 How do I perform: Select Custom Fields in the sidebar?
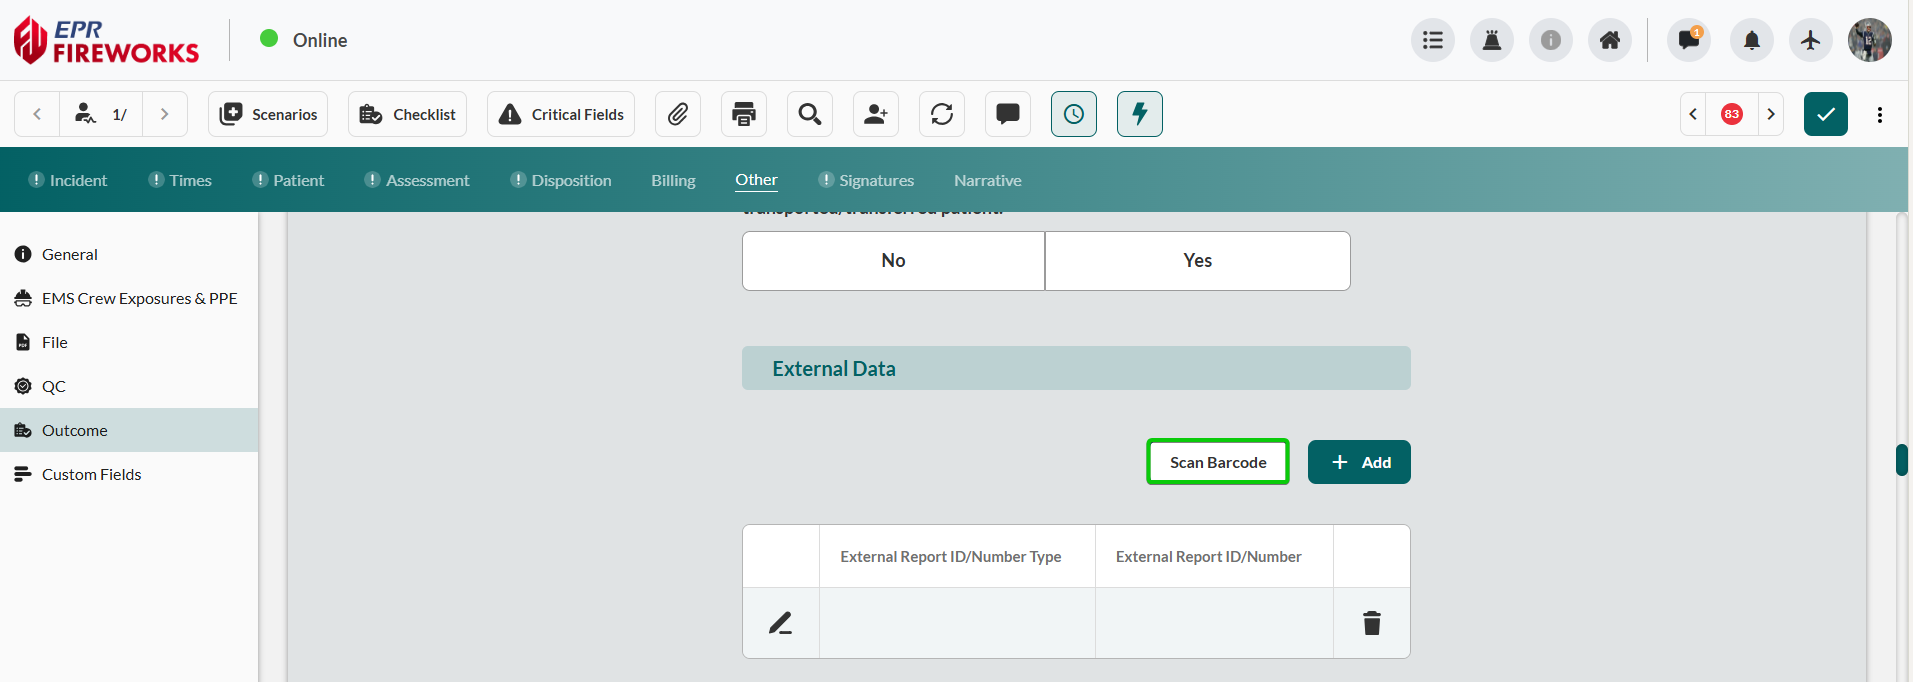(91, 474)
